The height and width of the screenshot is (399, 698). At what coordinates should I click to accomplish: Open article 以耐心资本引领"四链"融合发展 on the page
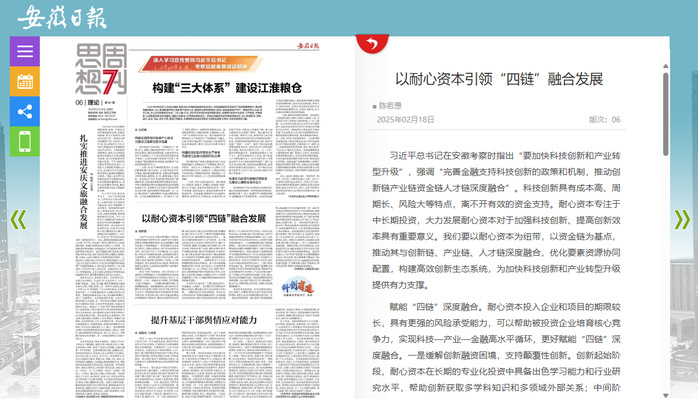tap(204, 219)
